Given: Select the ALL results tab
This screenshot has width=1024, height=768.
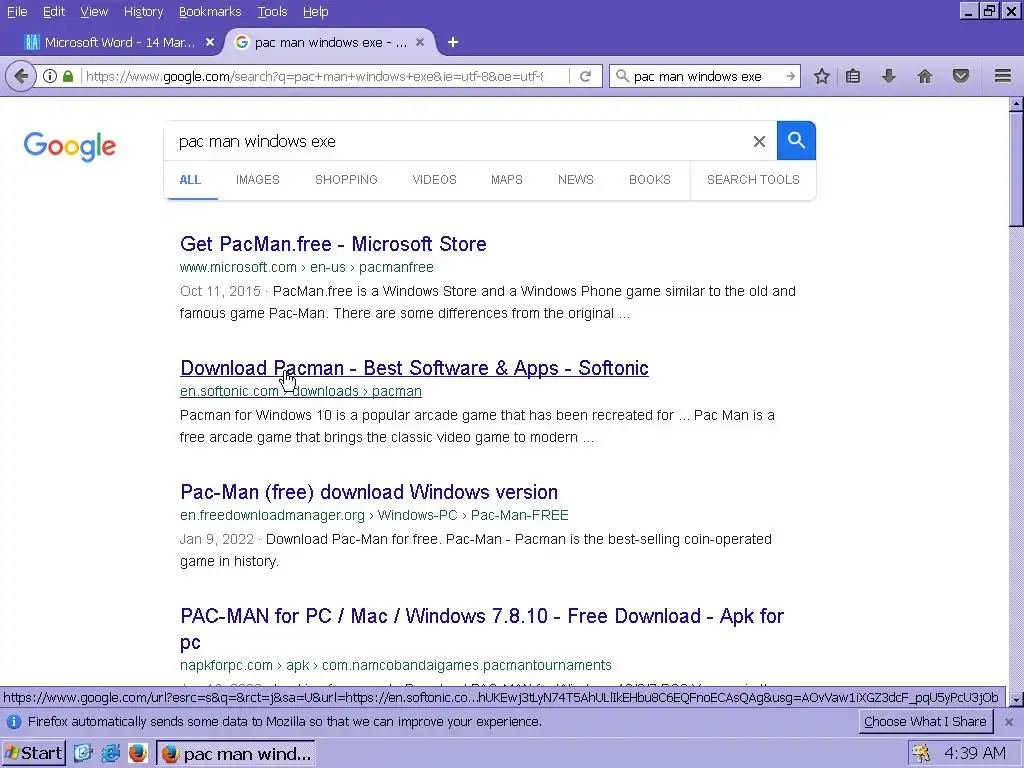Looking at the screenshot, I should click(x=190, y=180).
